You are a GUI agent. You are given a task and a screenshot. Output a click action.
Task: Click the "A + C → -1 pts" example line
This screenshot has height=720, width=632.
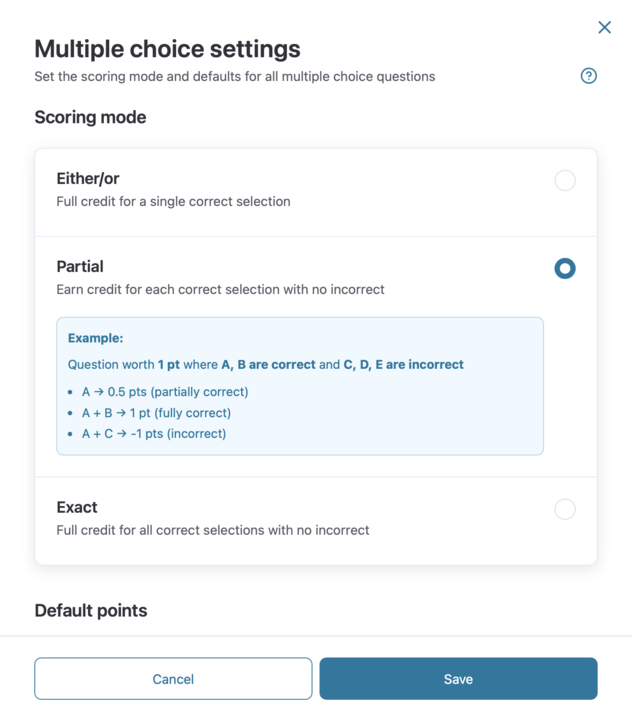point(154,434)
